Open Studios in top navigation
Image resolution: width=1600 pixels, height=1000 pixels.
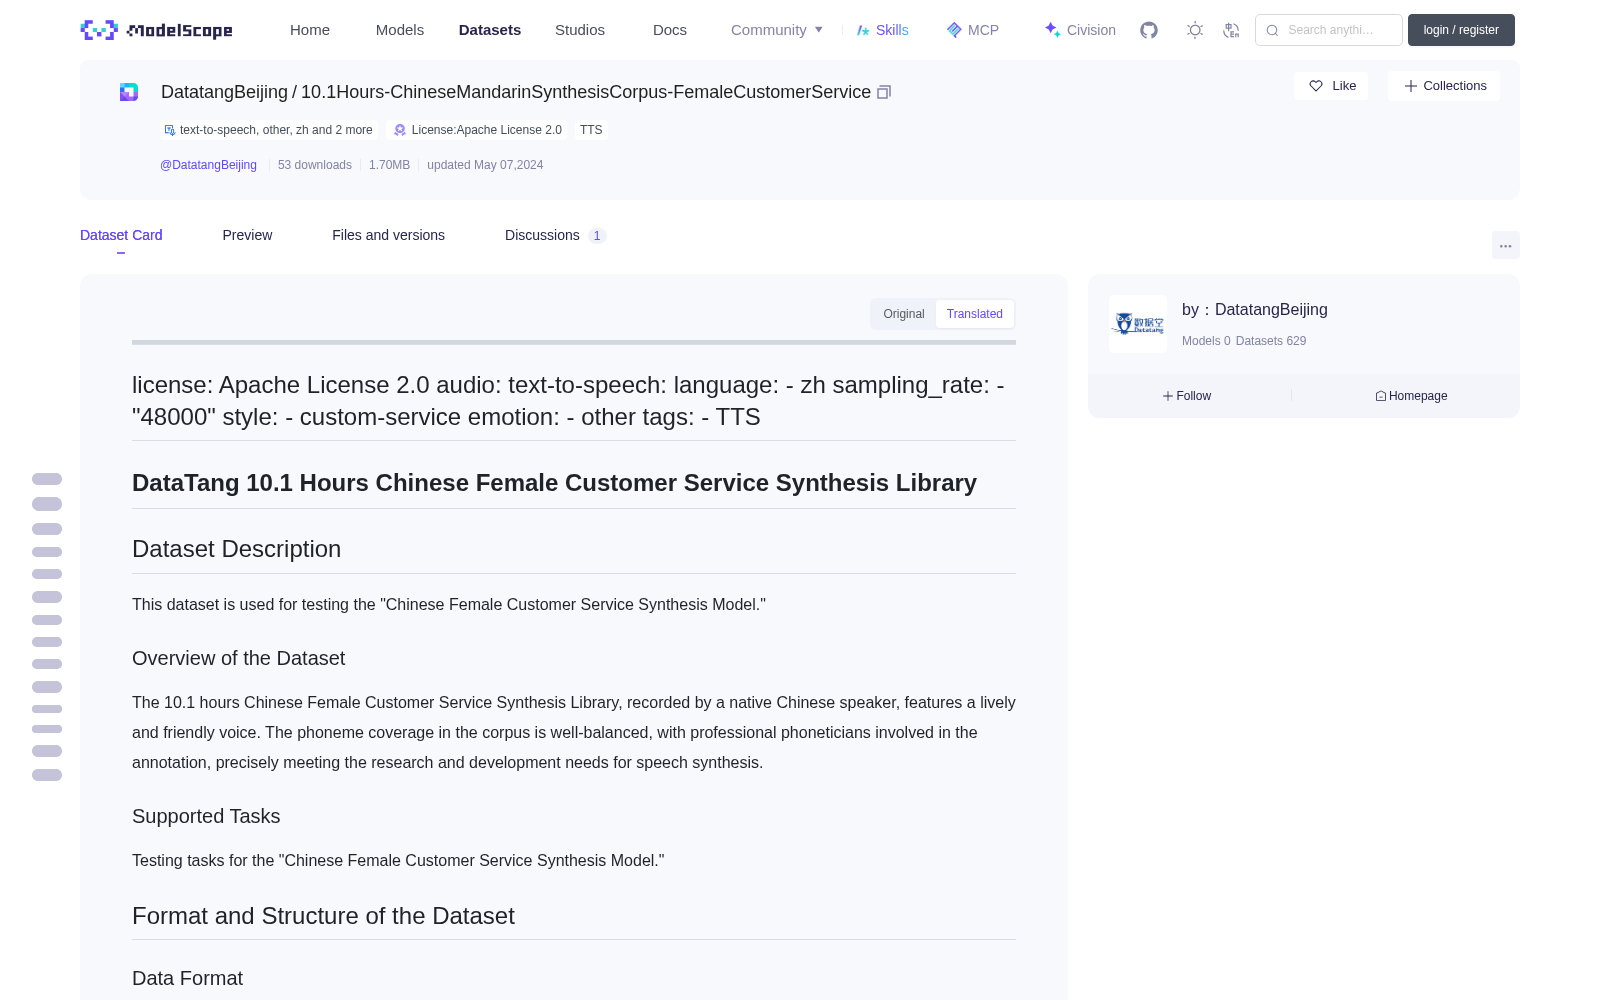580,30
